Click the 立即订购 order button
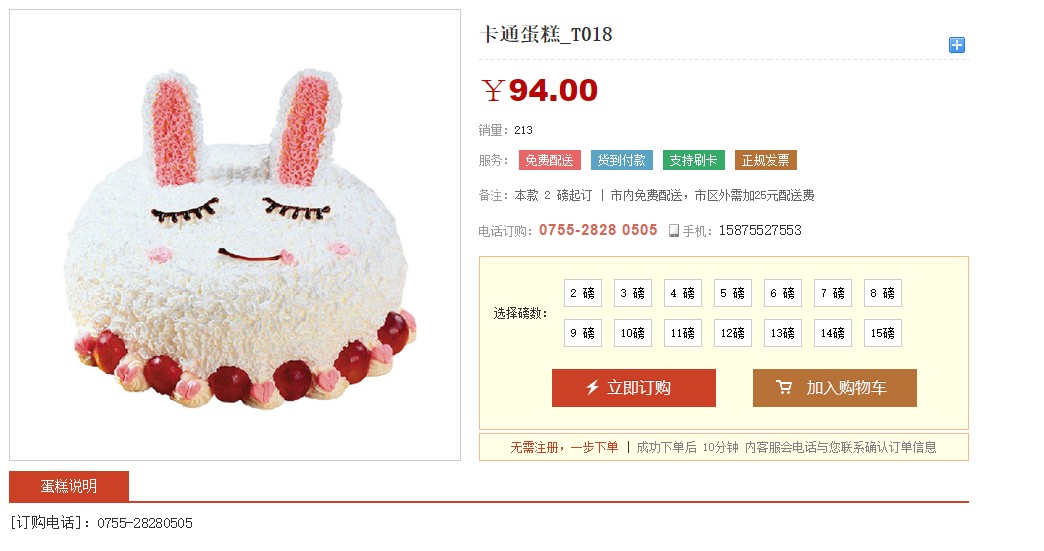Screen dimensions: 1044x551 pos(634,388)
